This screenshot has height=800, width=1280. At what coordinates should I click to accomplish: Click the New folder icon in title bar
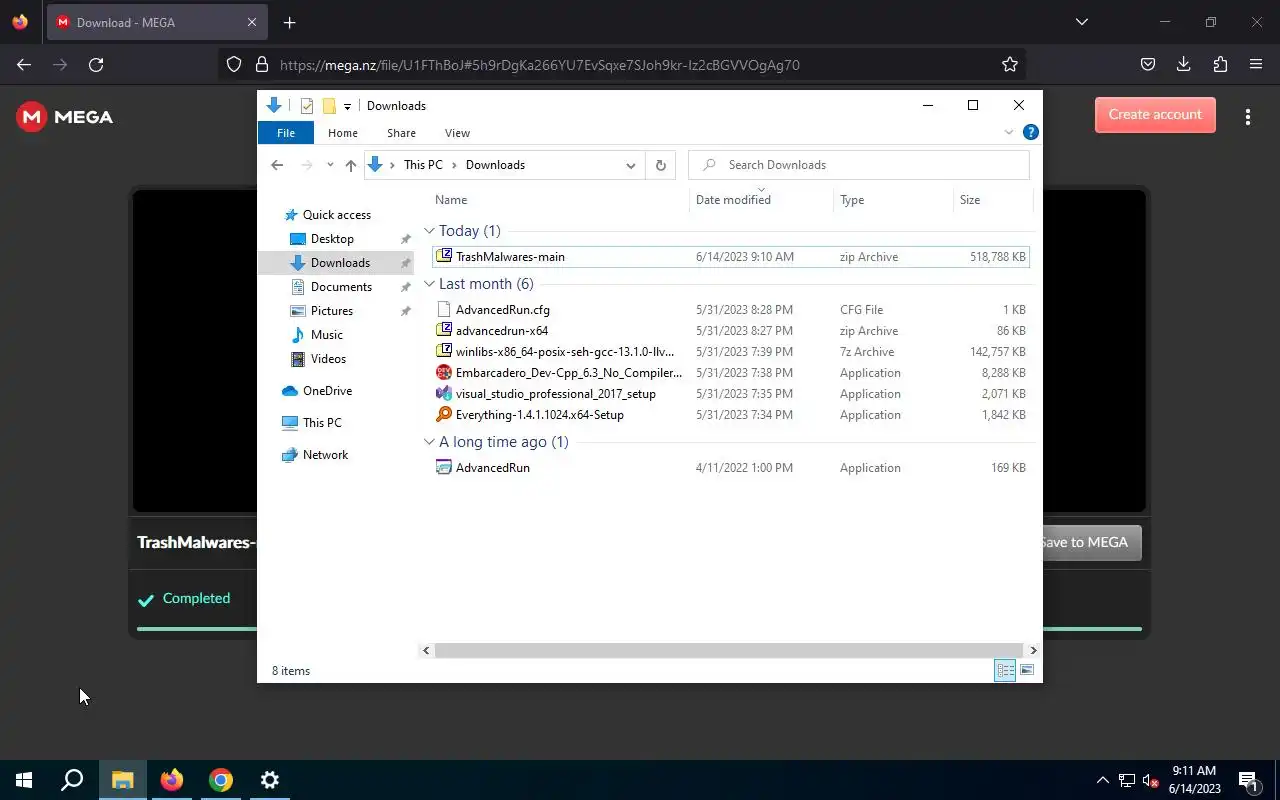coord(329,106)
